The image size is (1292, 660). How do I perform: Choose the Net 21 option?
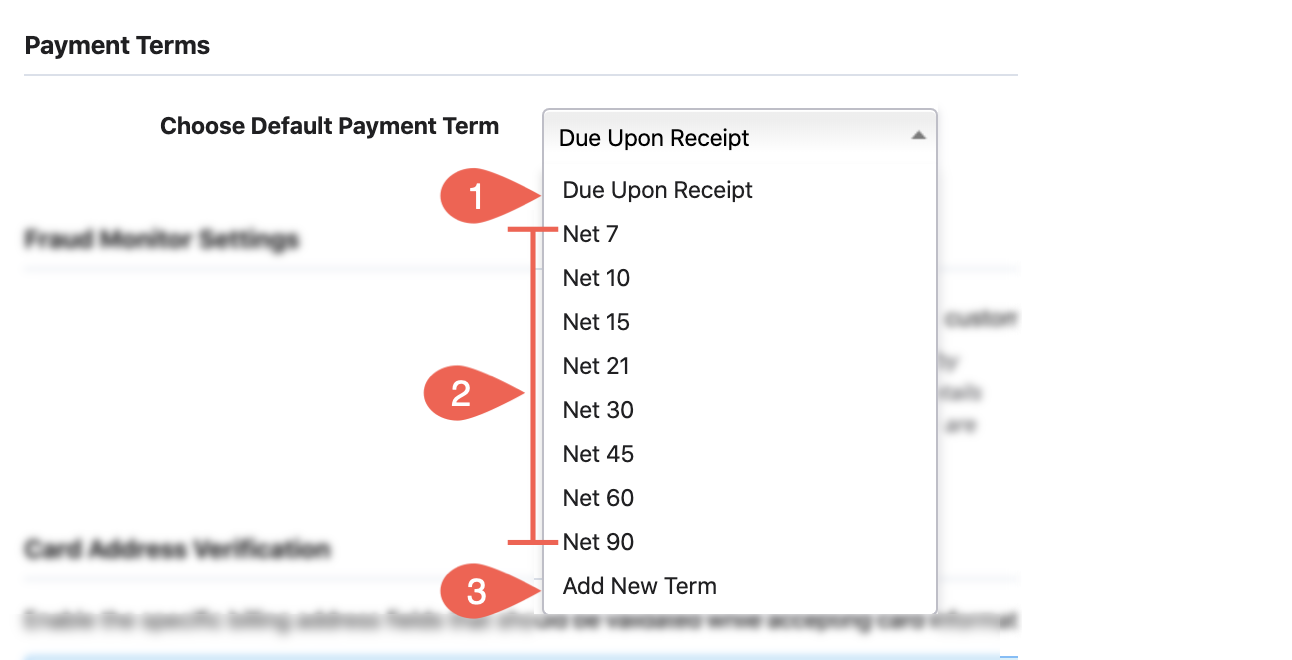click(x=740, y=366)
